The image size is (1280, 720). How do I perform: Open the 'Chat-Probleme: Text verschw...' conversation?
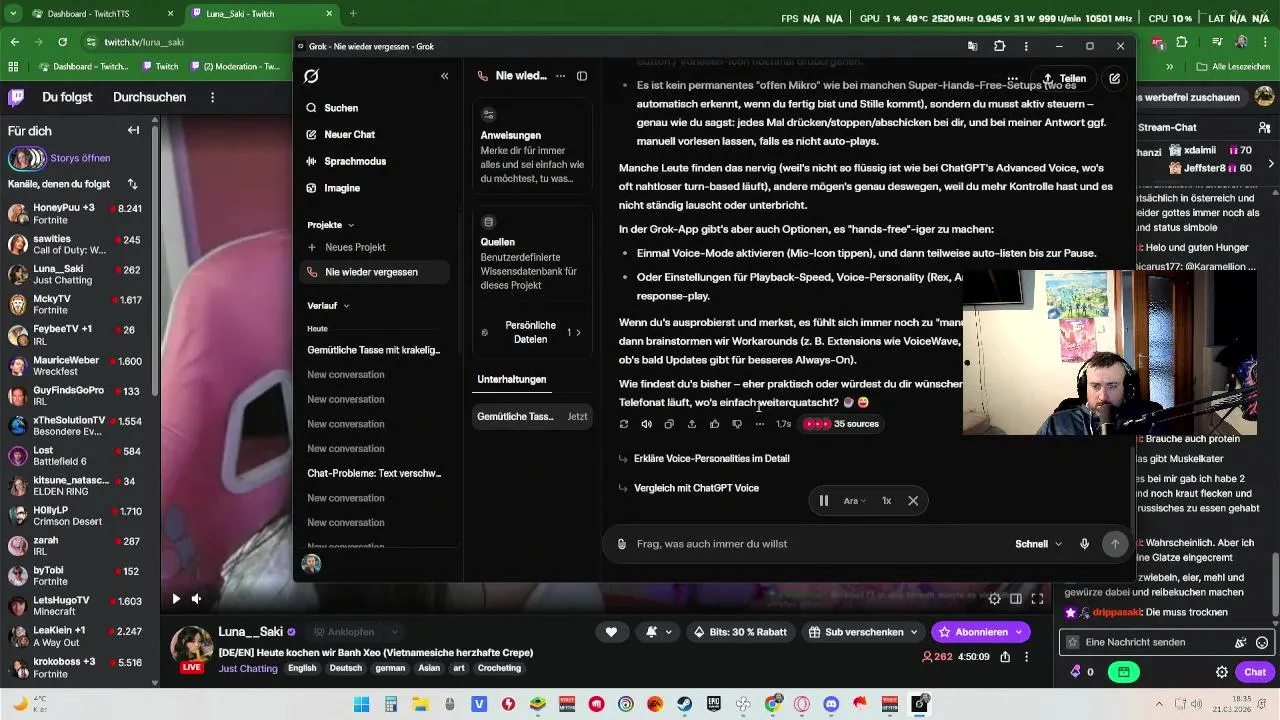click(373, 473)
